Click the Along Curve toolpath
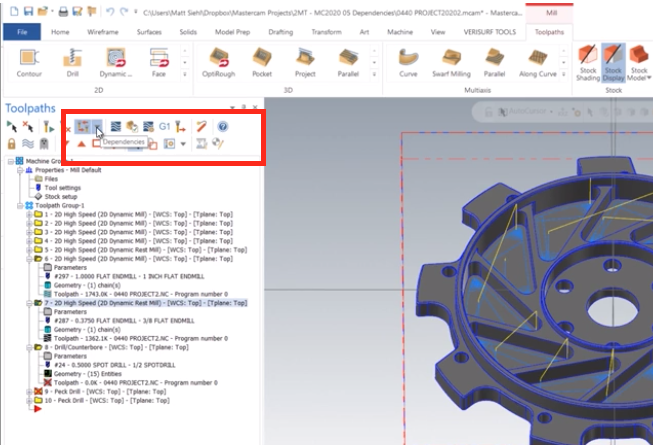This screenshot has height=445, width=653. click(x=538, y=63)
